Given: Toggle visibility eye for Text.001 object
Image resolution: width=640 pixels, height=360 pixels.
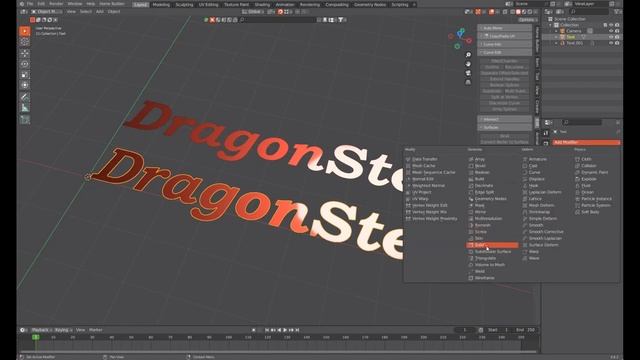Looking at the screenshot, I should click(x=611, y=43).
